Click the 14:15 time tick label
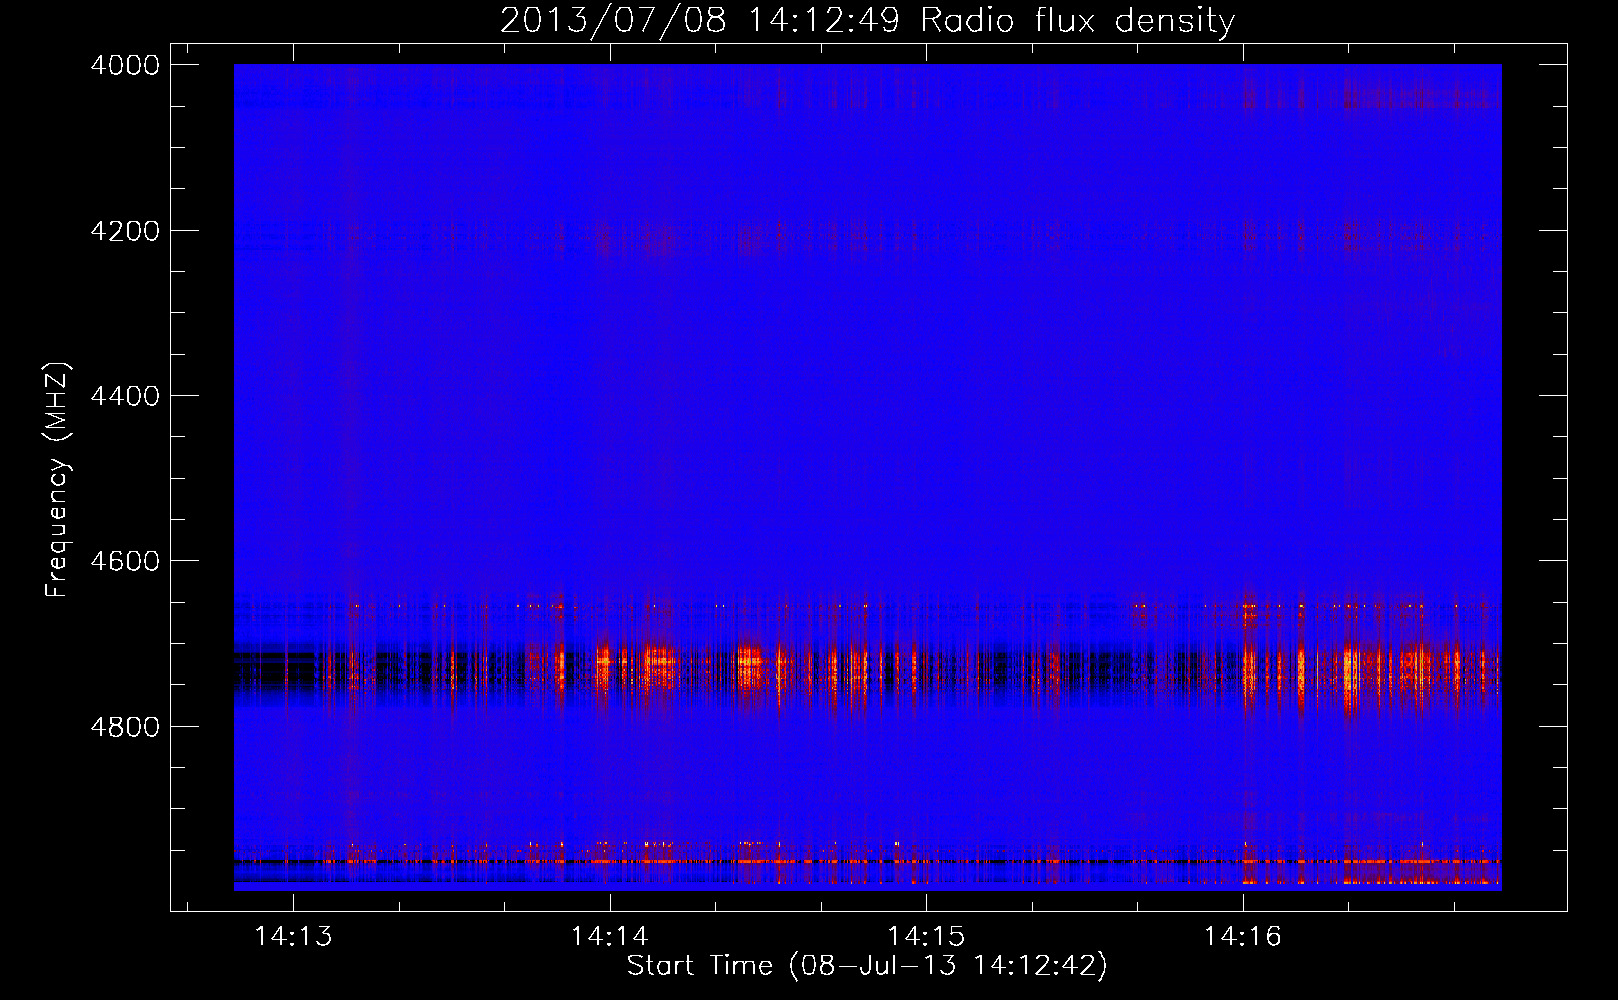Image resolution: width=1618 pixels, height=1000 pixels. pos(926,936)
